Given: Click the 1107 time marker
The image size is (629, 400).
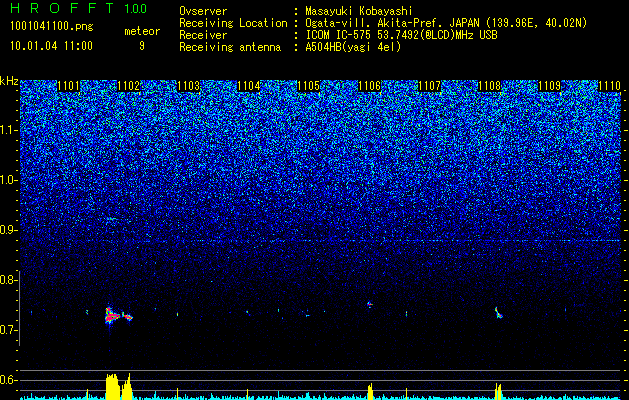Looking at the screenshot, I should (x=429, y=86).
